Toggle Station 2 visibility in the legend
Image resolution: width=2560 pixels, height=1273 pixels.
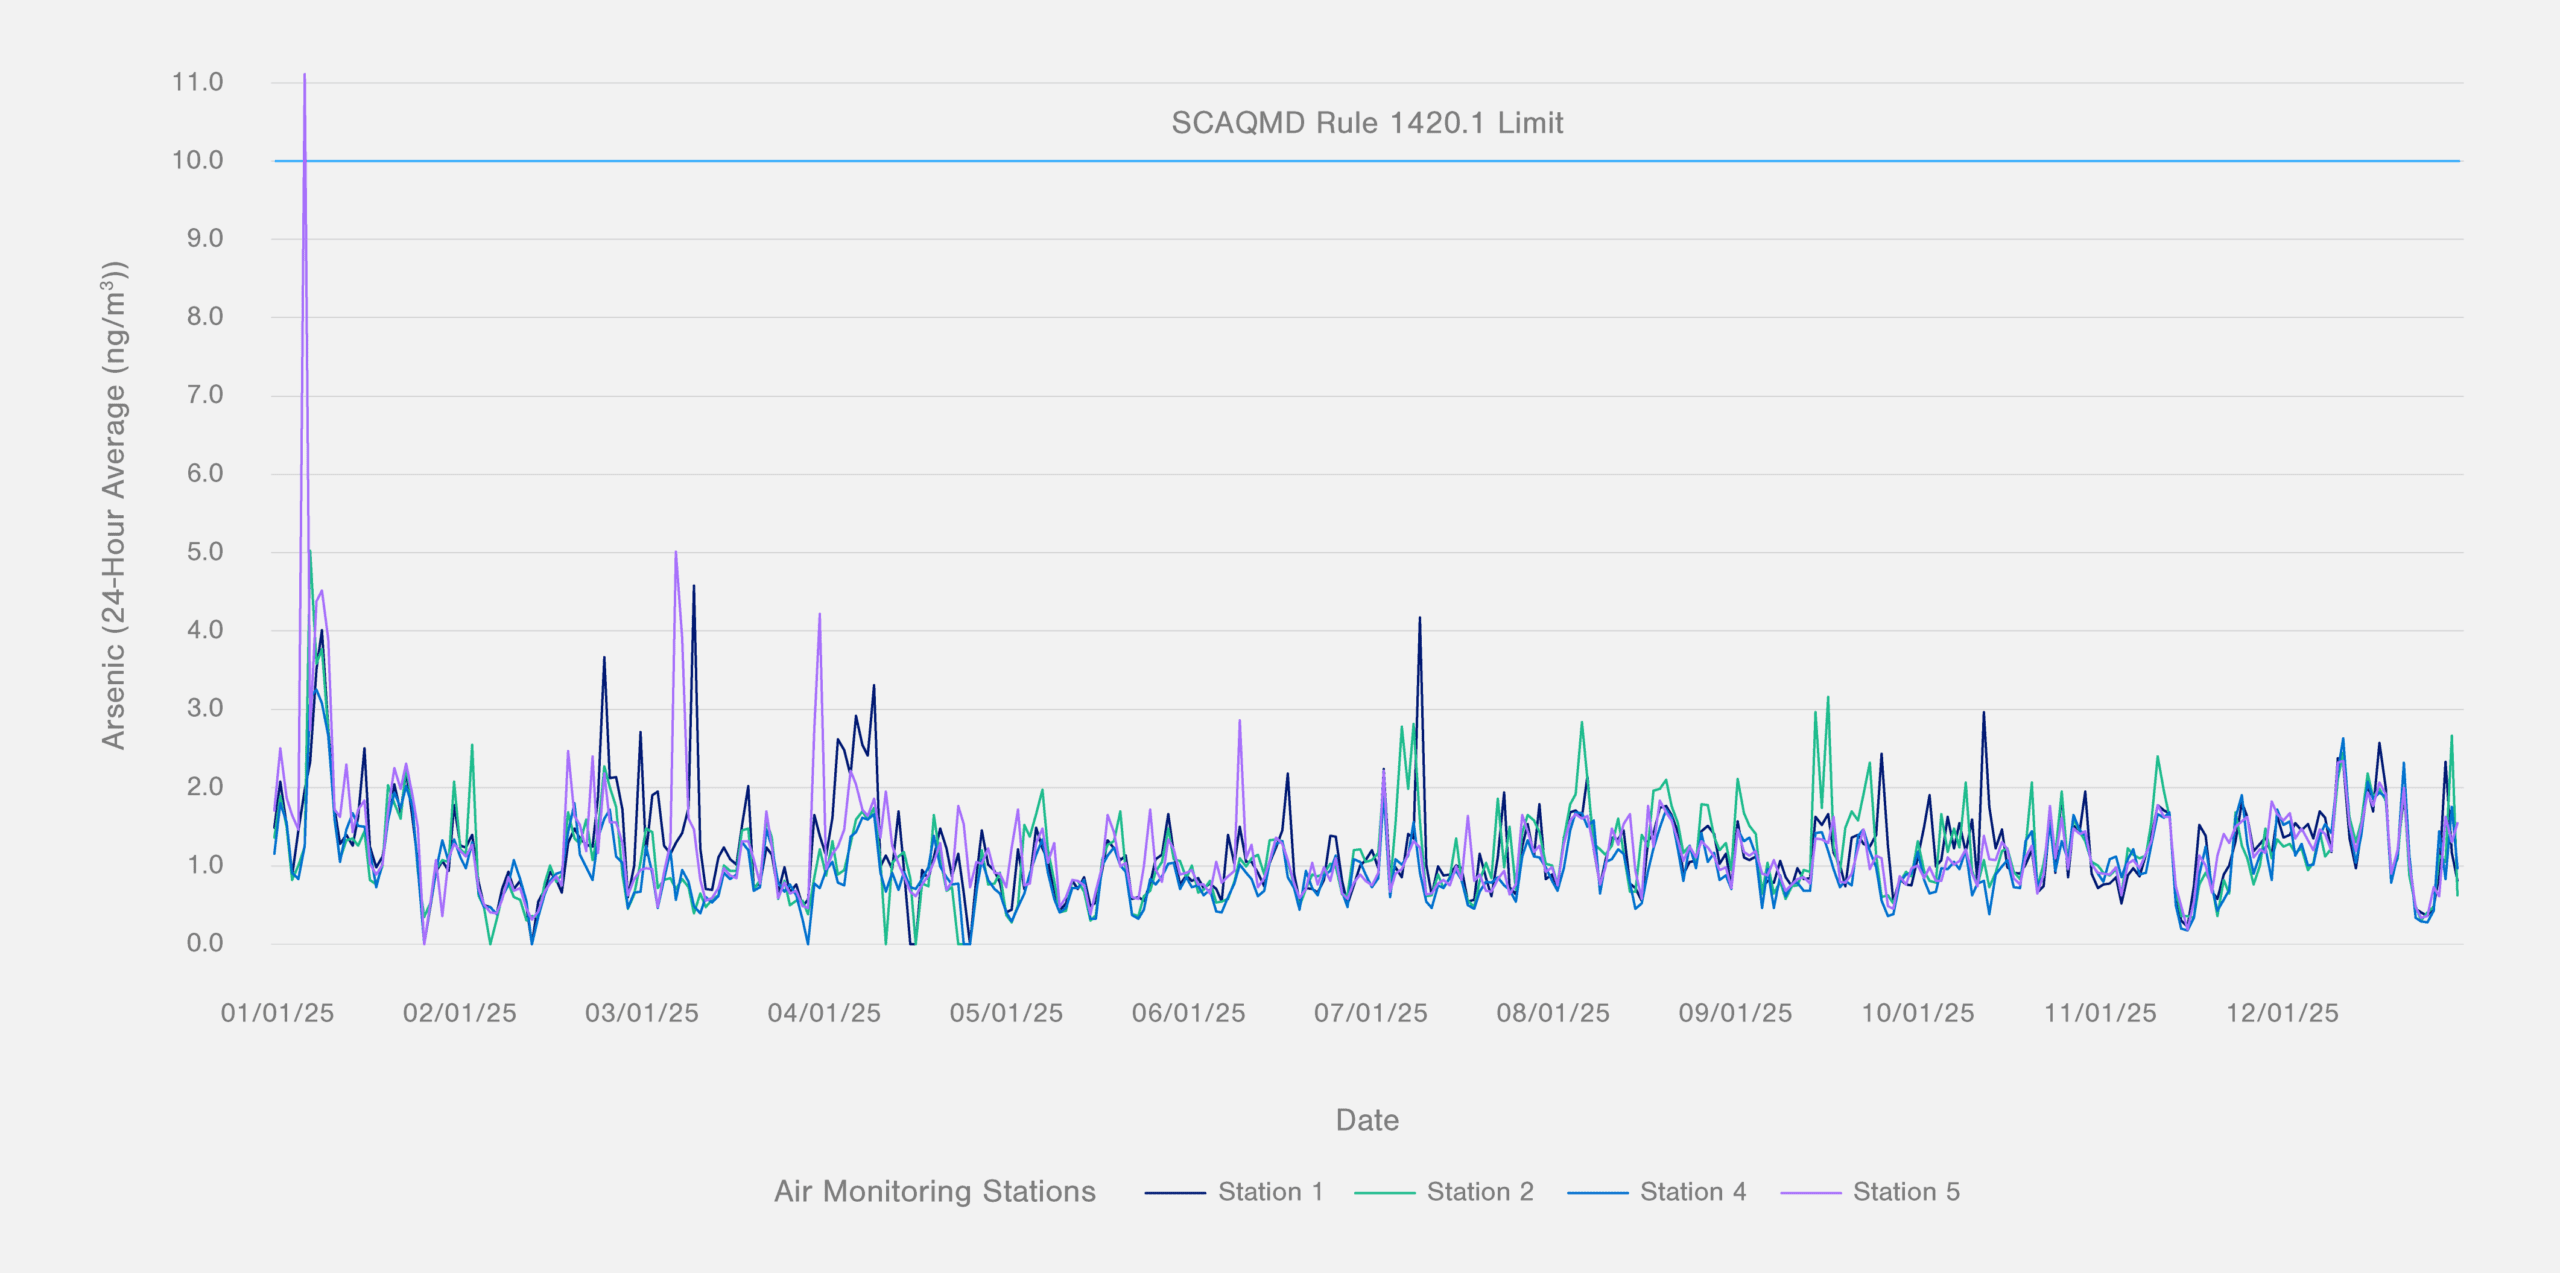point(1480,1191)
